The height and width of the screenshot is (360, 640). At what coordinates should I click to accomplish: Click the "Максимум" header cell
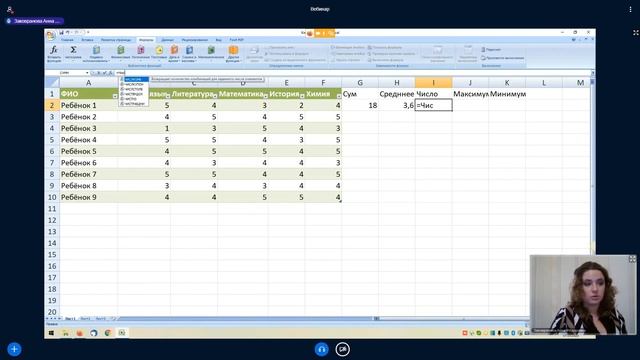tap(471, 94)
